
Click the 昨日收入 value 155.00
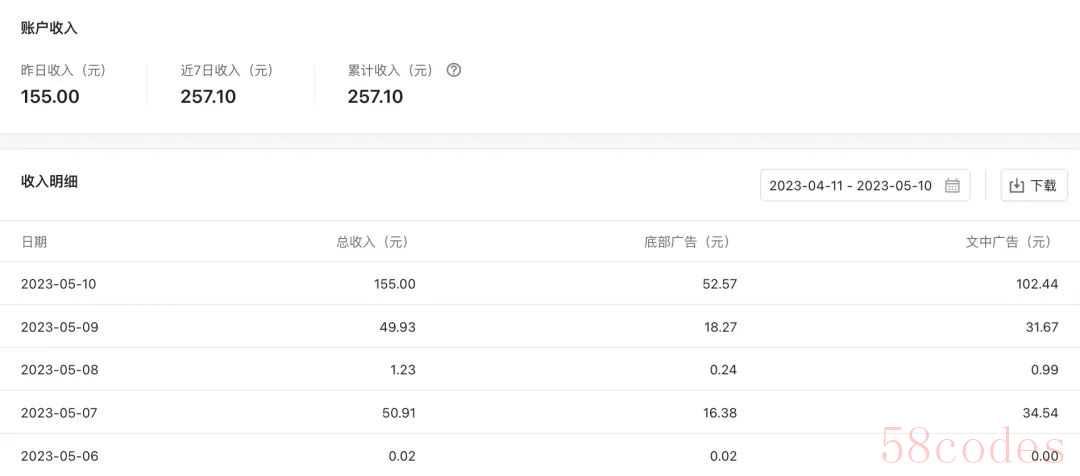(50, 96)
